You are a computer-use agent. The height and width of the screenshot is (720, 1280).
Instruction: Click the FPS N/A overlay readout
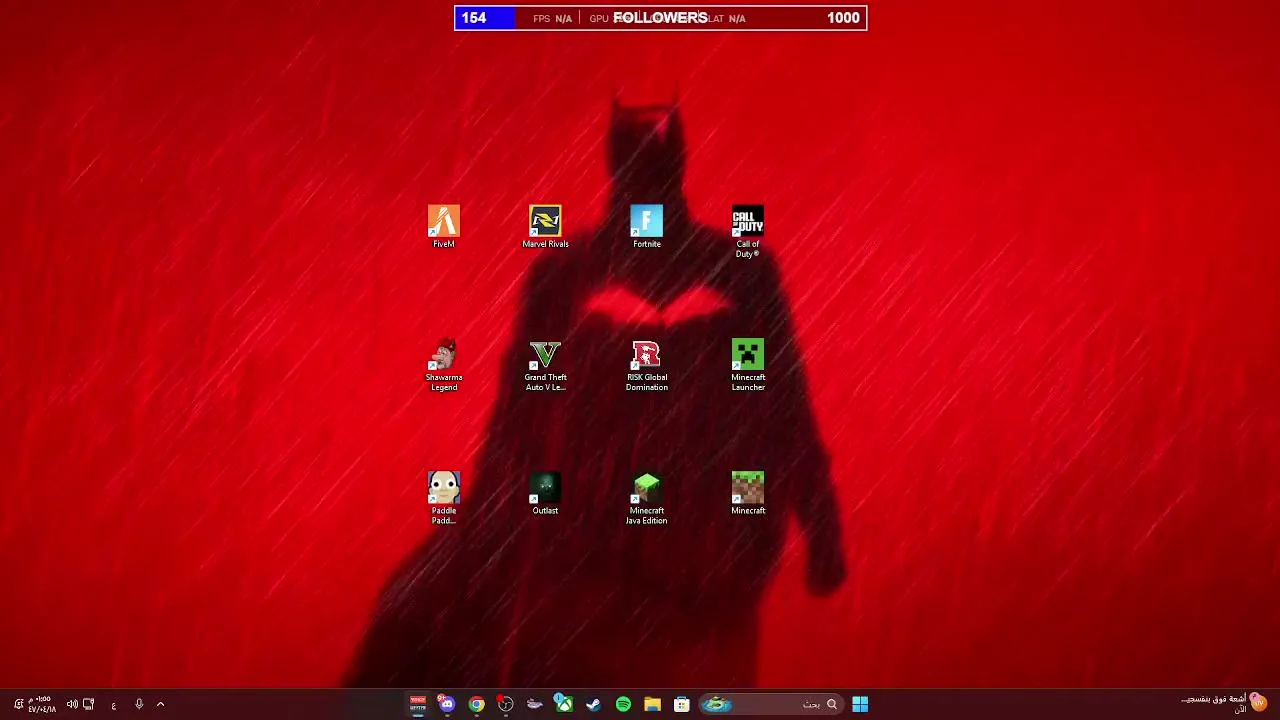552,19
